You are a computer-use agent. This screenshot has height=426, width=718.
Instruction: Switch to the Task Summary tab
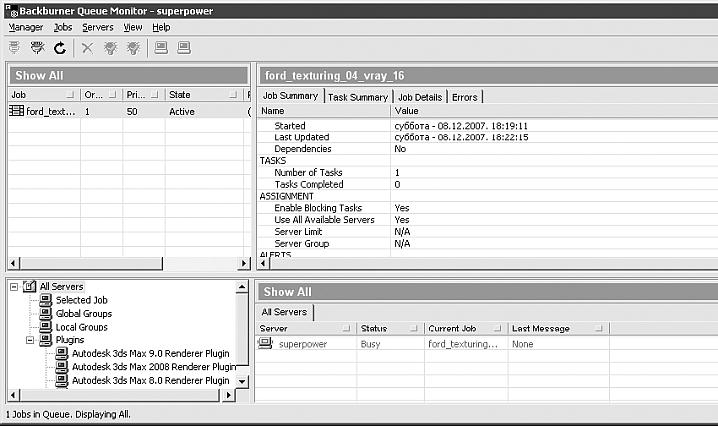(x=358, y=97)
